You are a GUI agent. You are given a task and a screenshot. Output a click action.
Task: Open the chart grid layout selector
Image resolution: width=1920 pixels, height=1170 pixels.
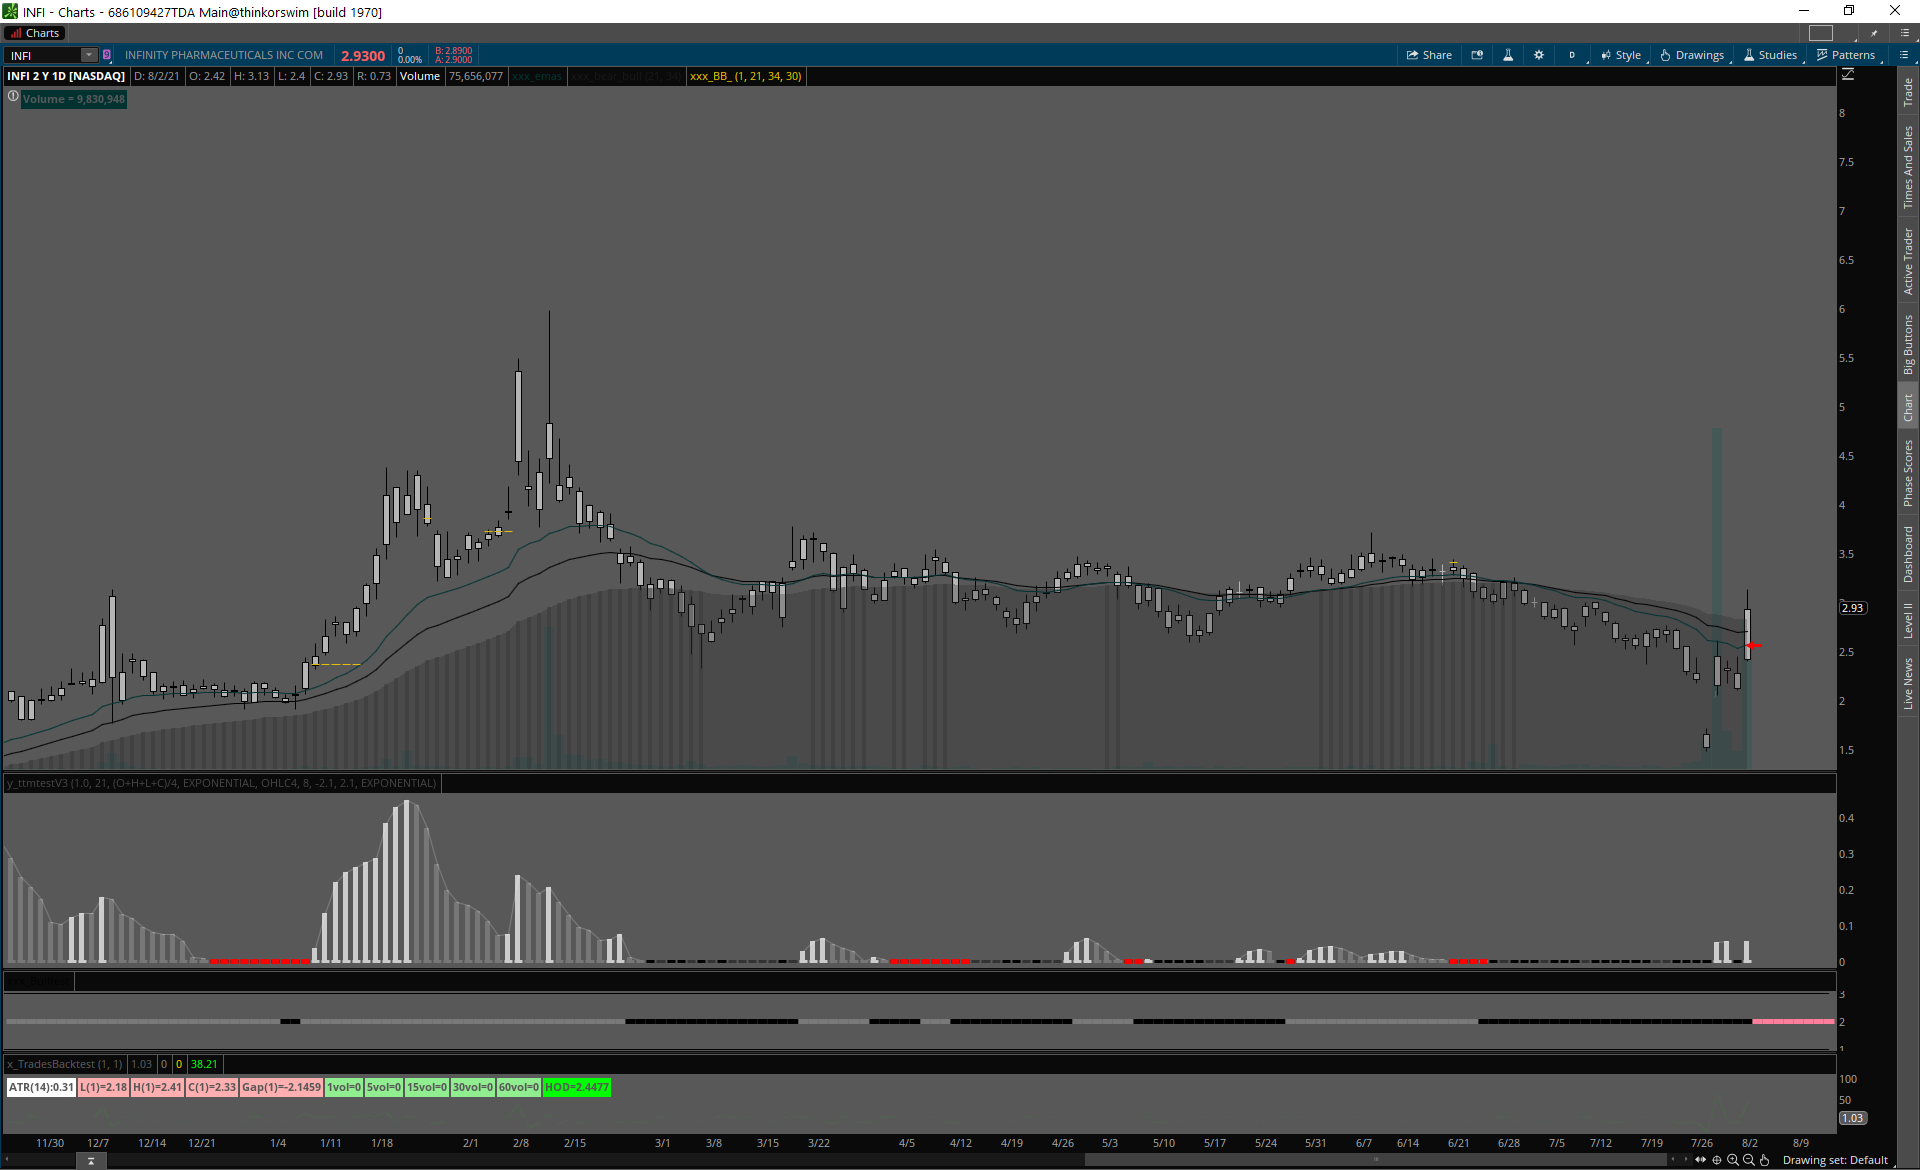tap(1821, 33)
